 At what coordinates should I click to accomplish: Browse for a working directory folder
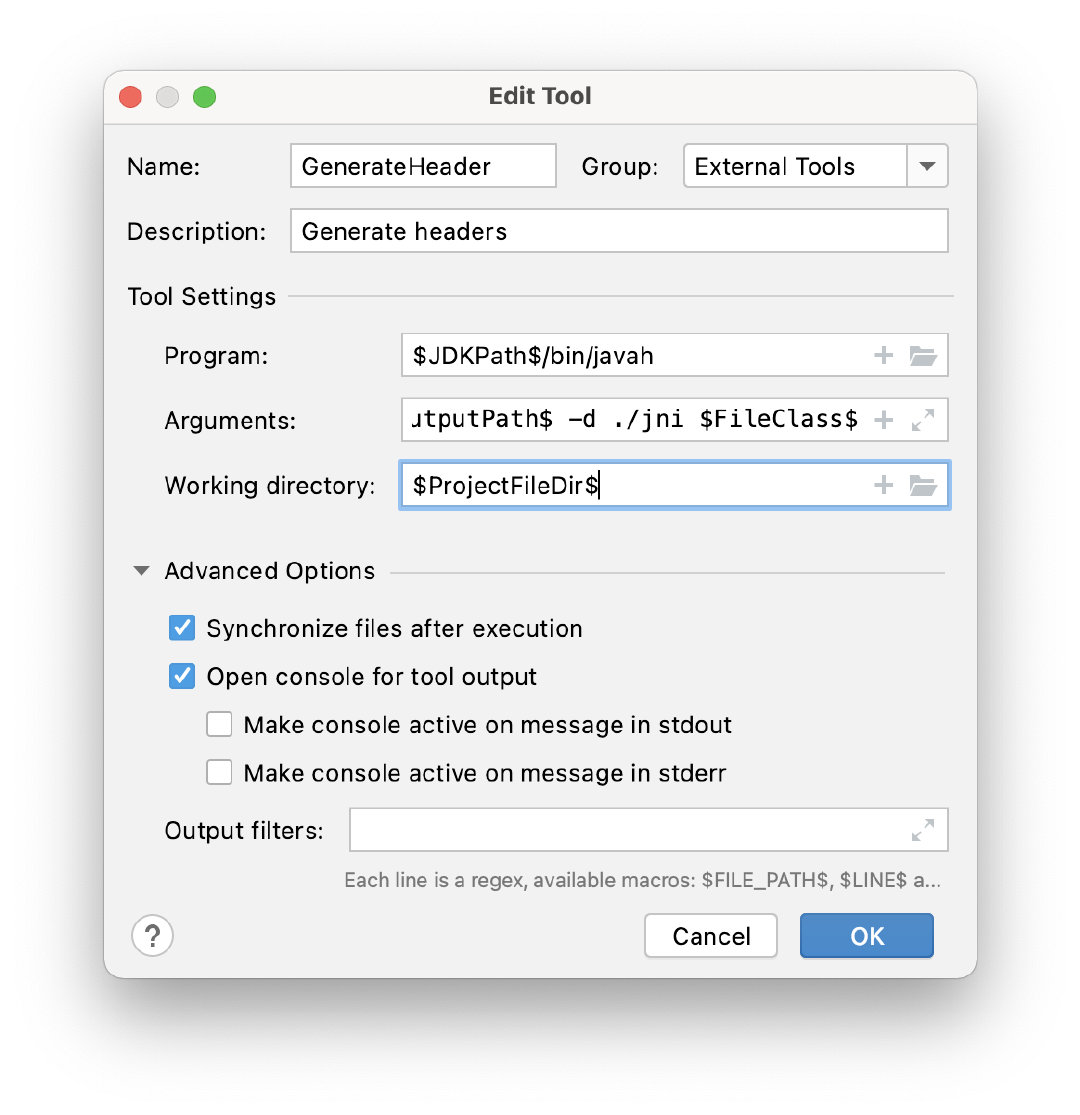(x=923, y=485)
